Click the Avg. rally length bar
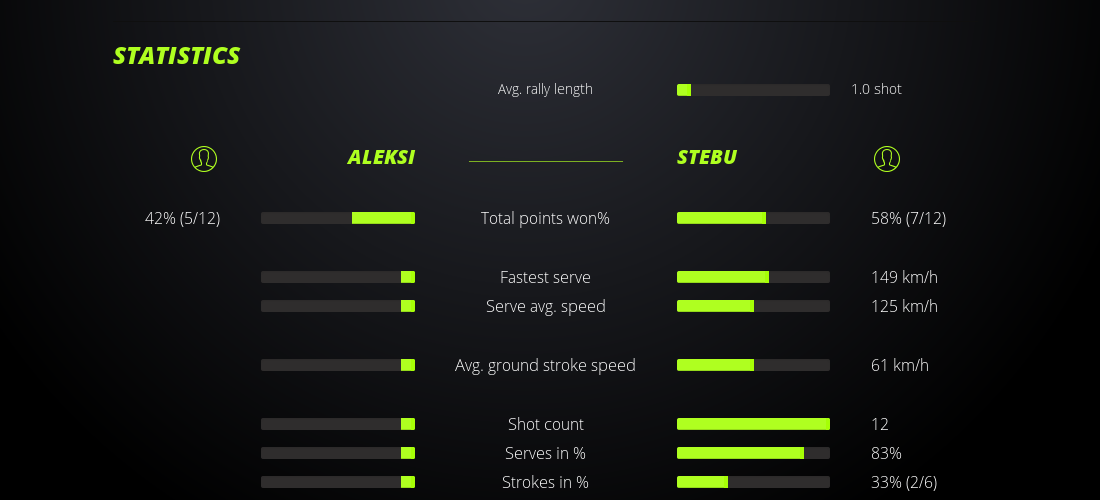The width and height of the screenshot is (1100, 500). click(753, 90)
